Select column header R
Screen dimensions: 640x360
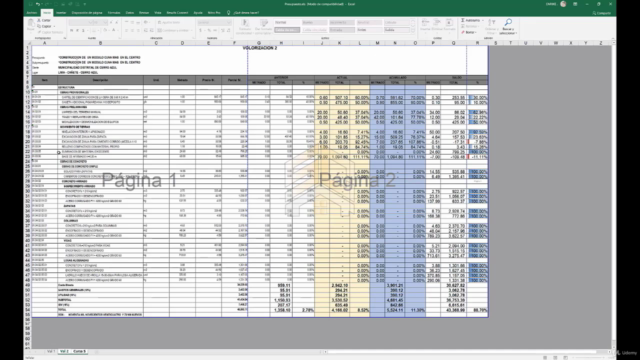(477, 43)
